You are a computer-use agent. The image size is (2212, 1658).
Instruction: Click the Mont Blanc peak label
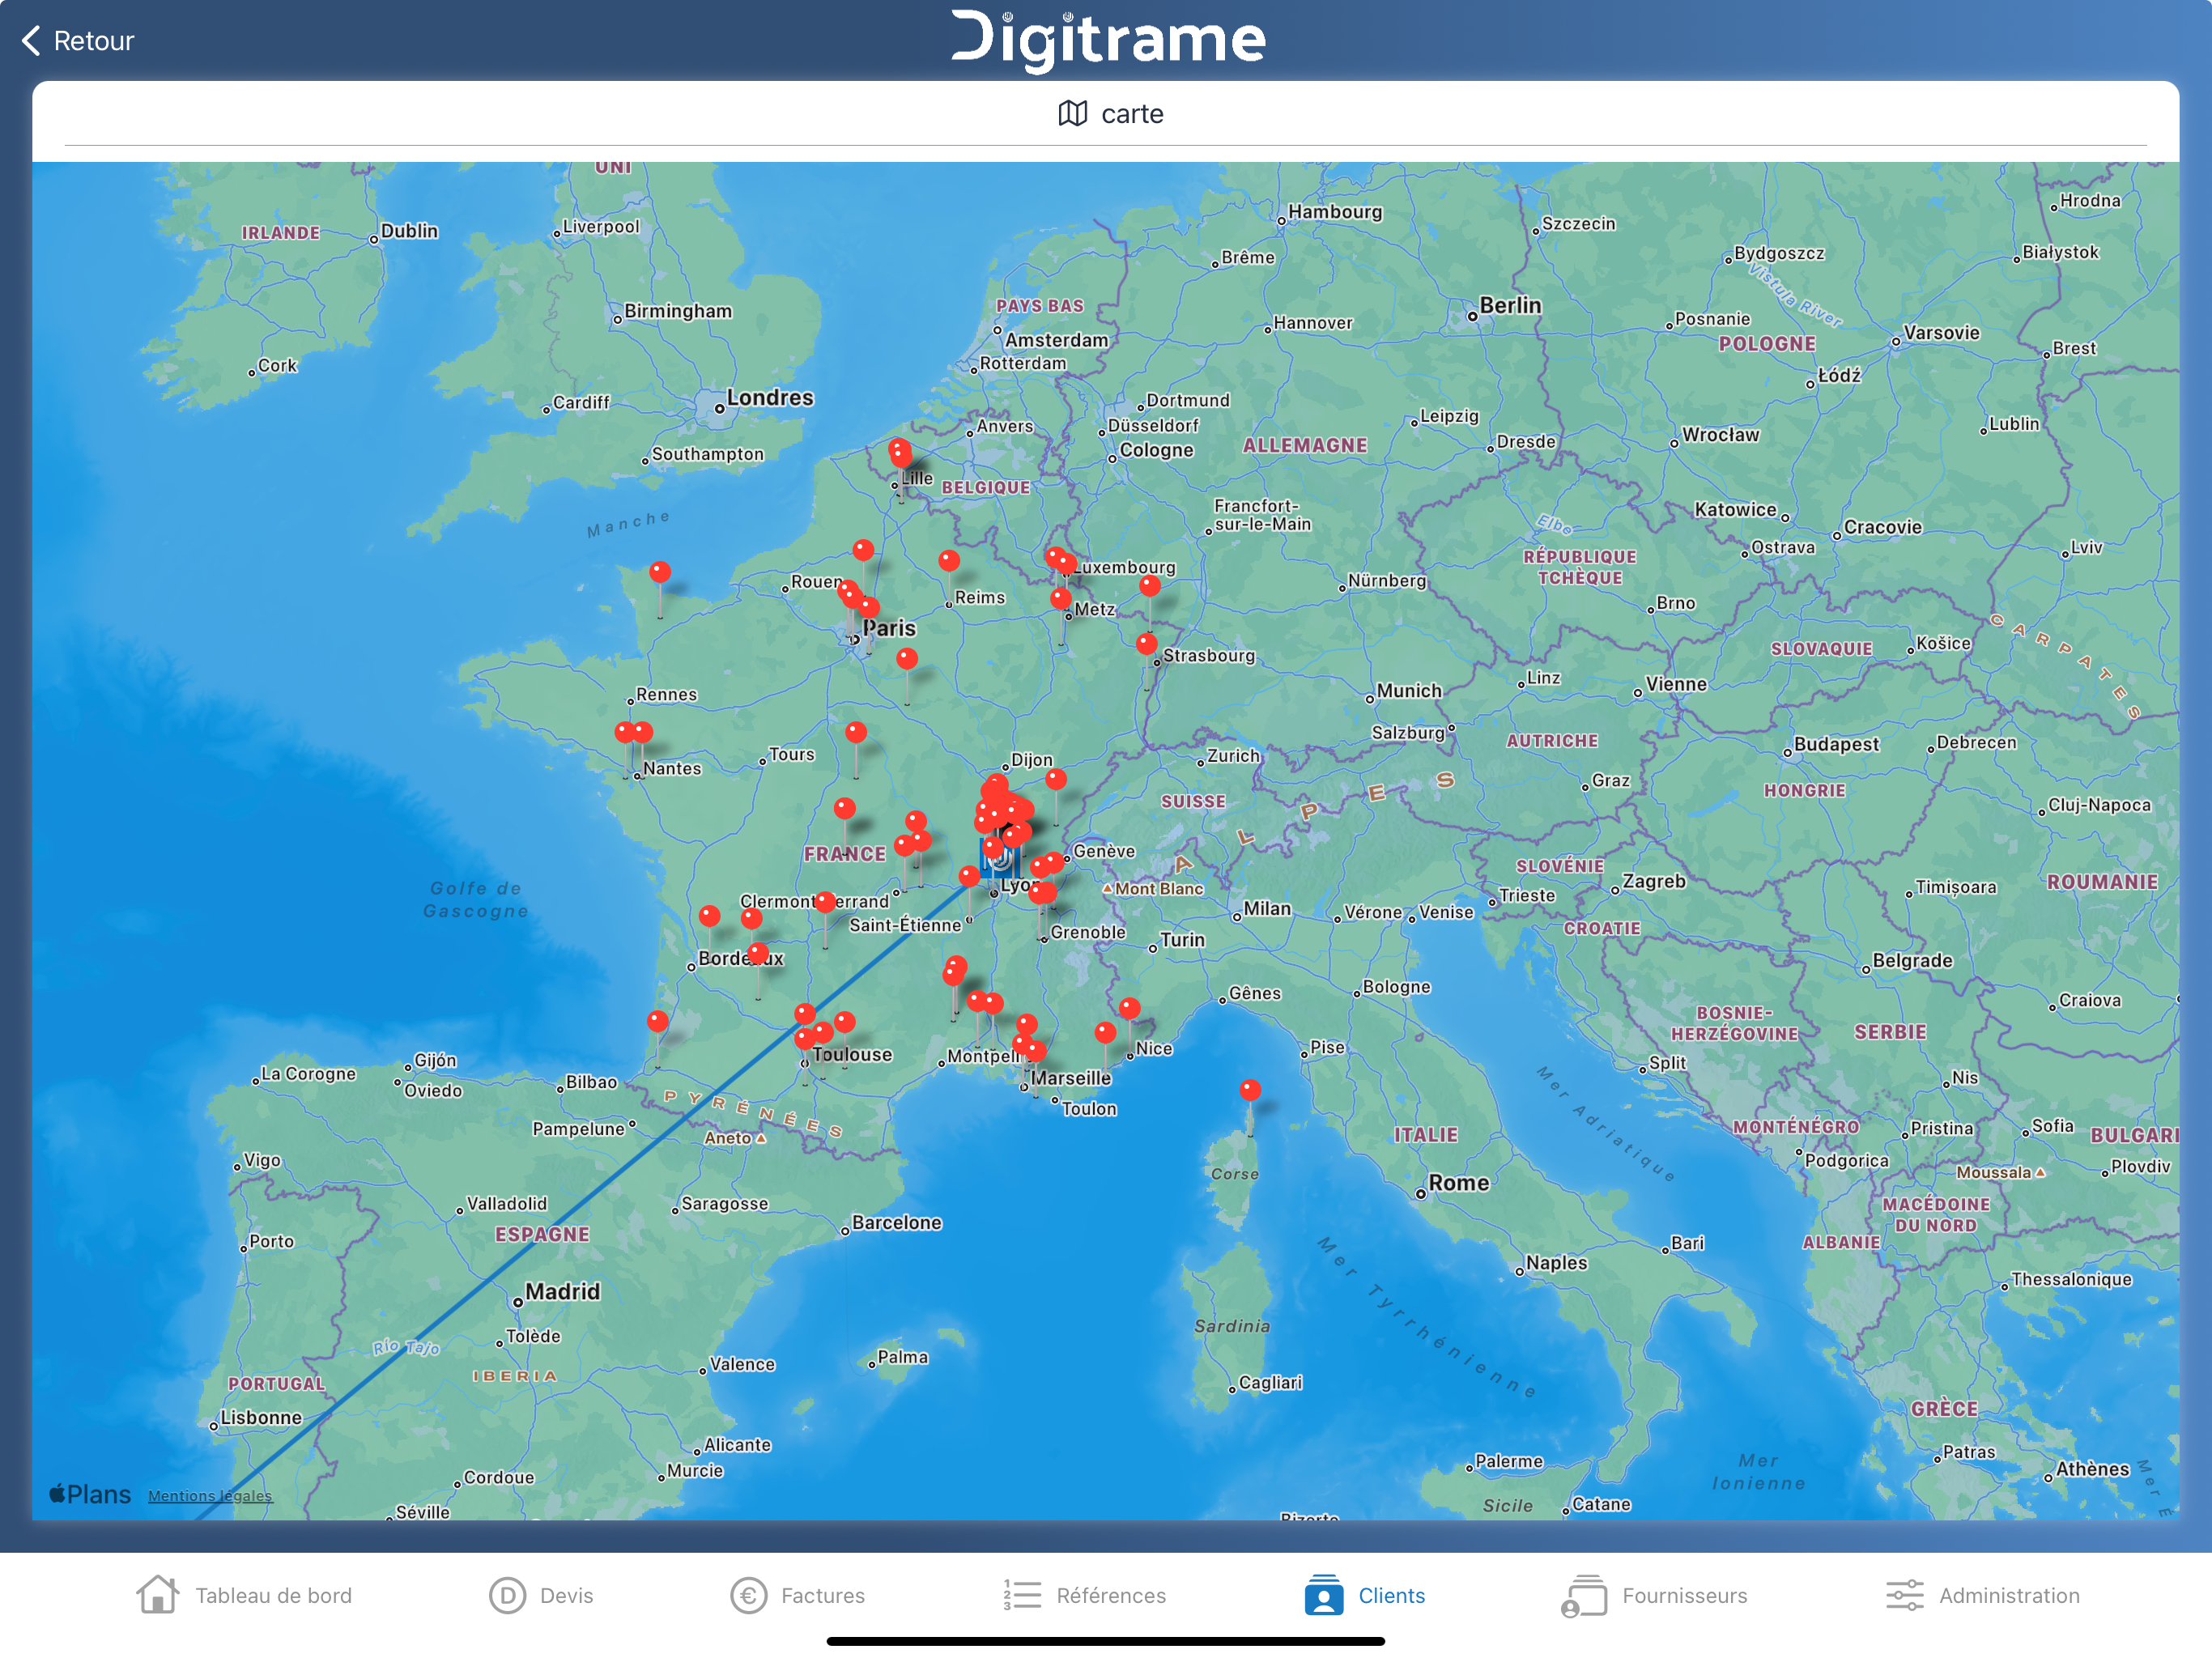pos(1159,889)
